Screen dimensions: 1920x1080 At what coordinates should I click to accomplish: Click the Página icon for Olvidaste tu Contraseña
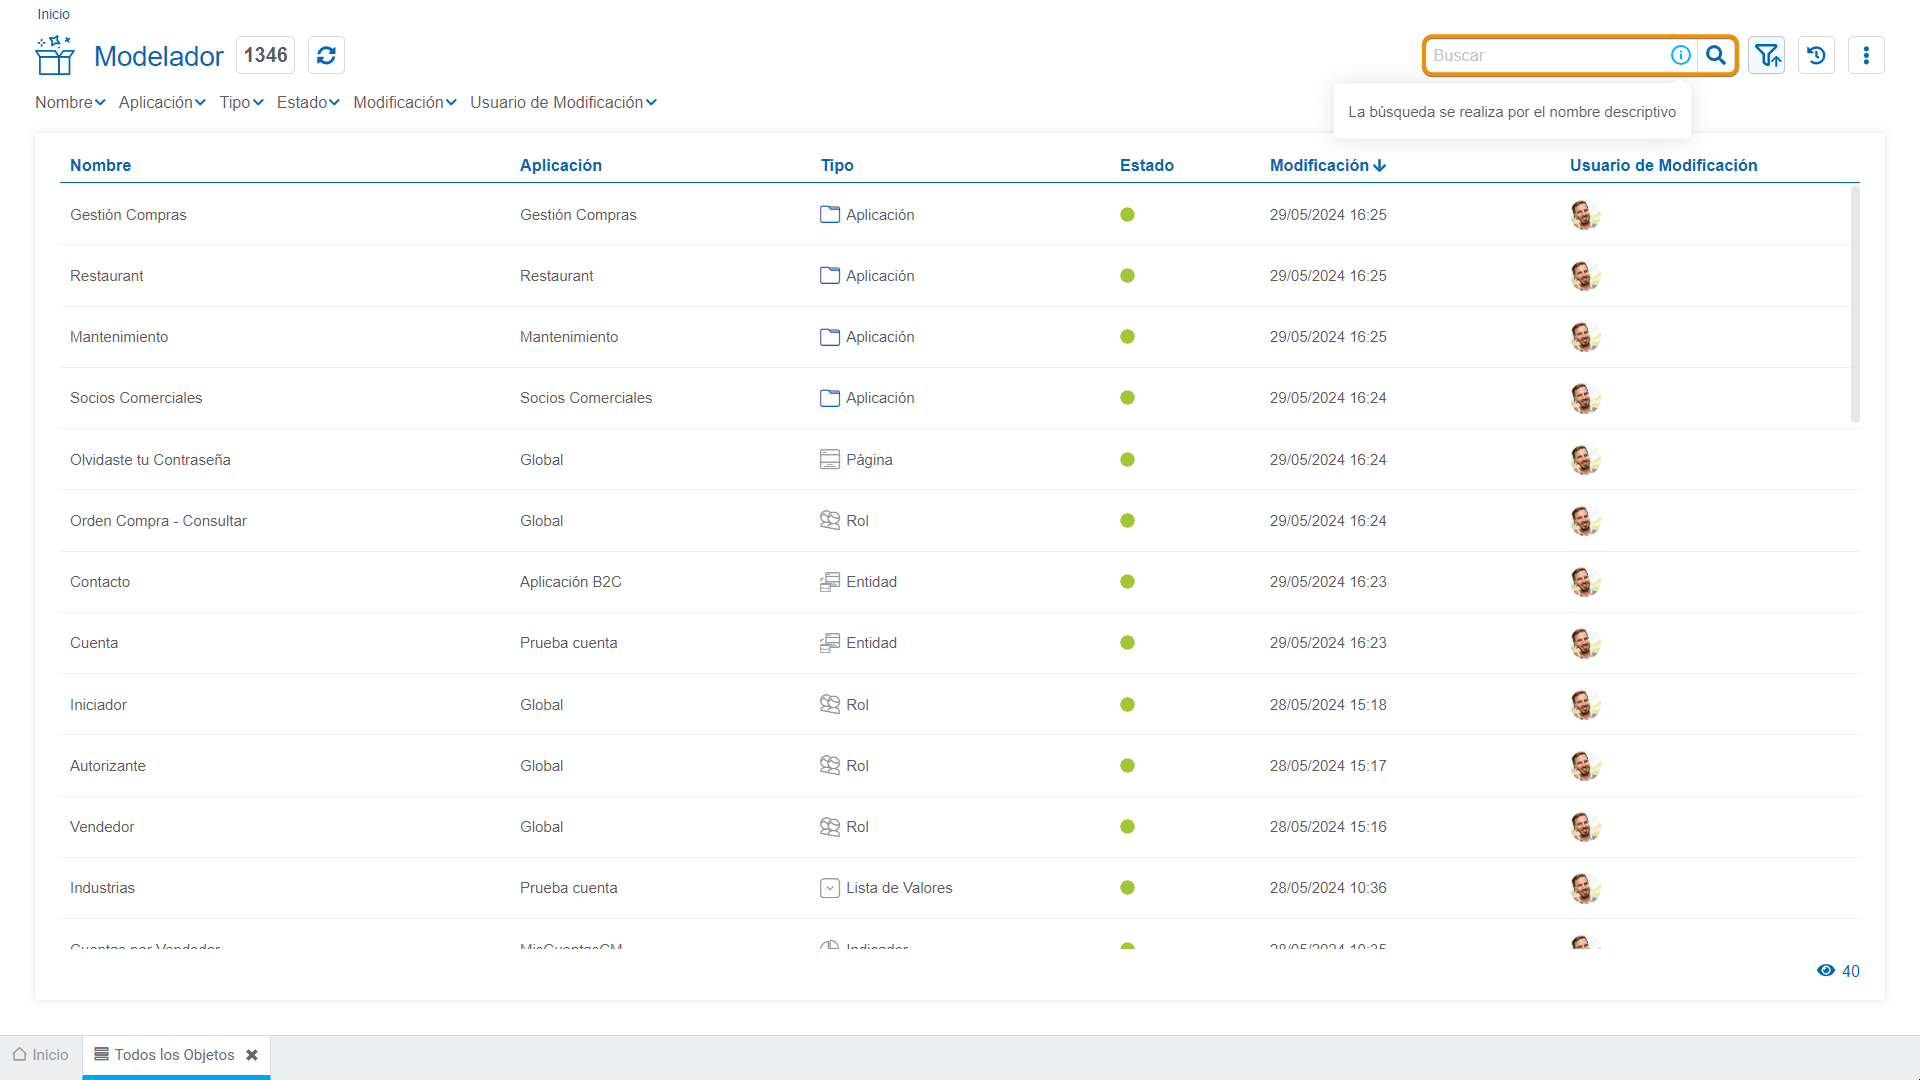829,460
